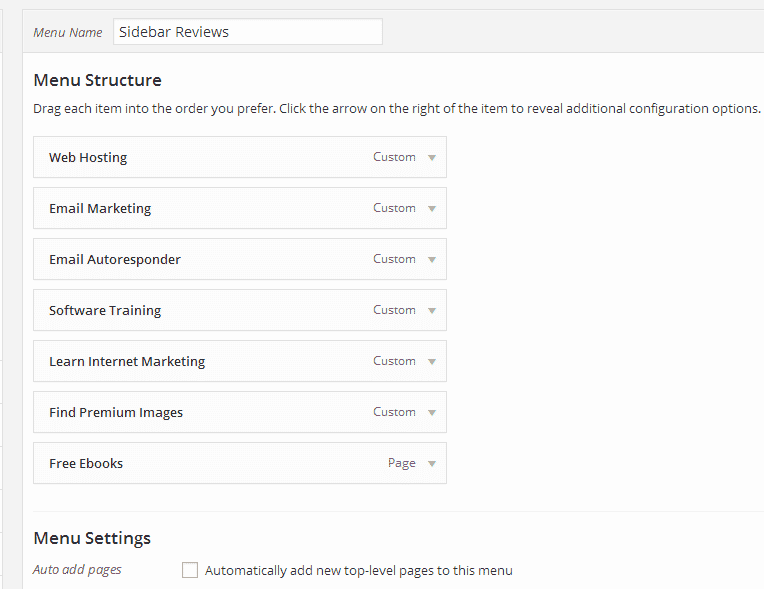The height and width of the screenshot is (589, 764).
Task: Click the Software Training dropdown arrow
Action: click(432, 311)
